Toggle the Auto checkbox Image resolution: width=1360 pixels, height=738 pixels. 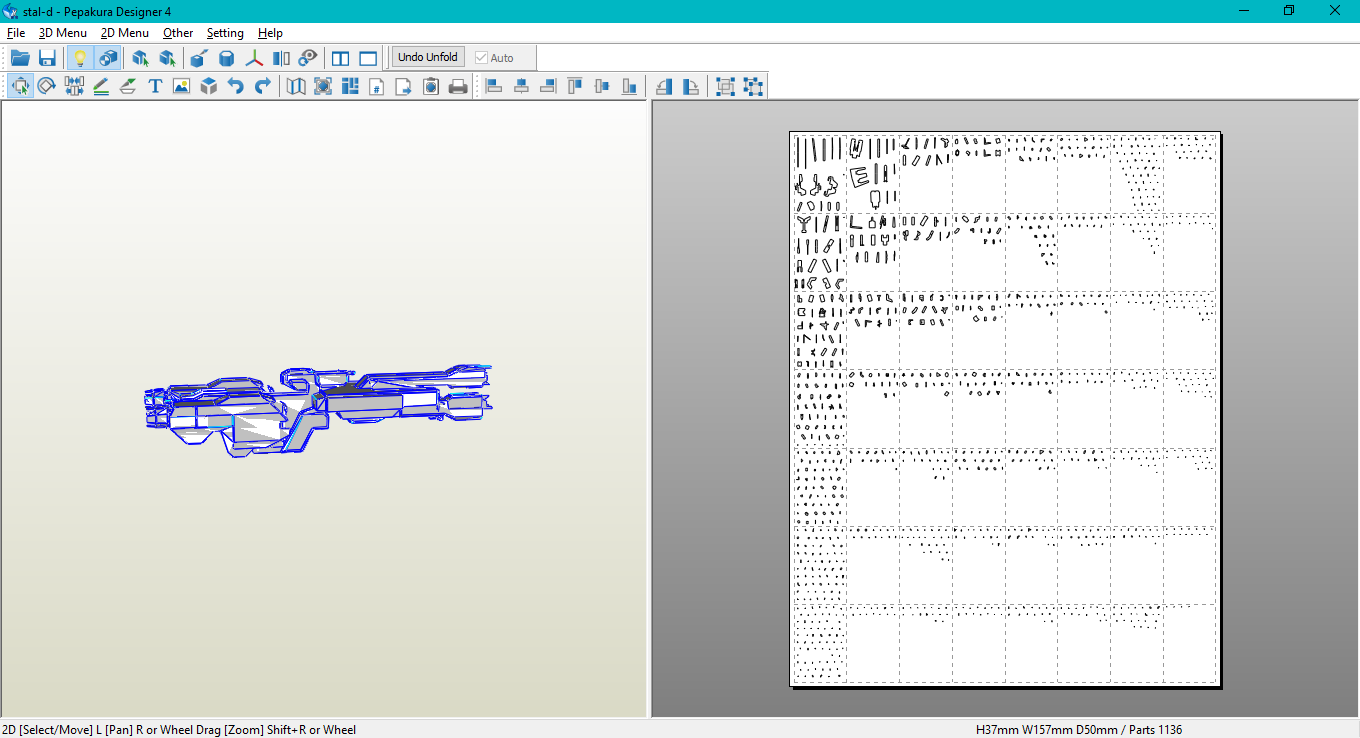click(x=494, y=58)
